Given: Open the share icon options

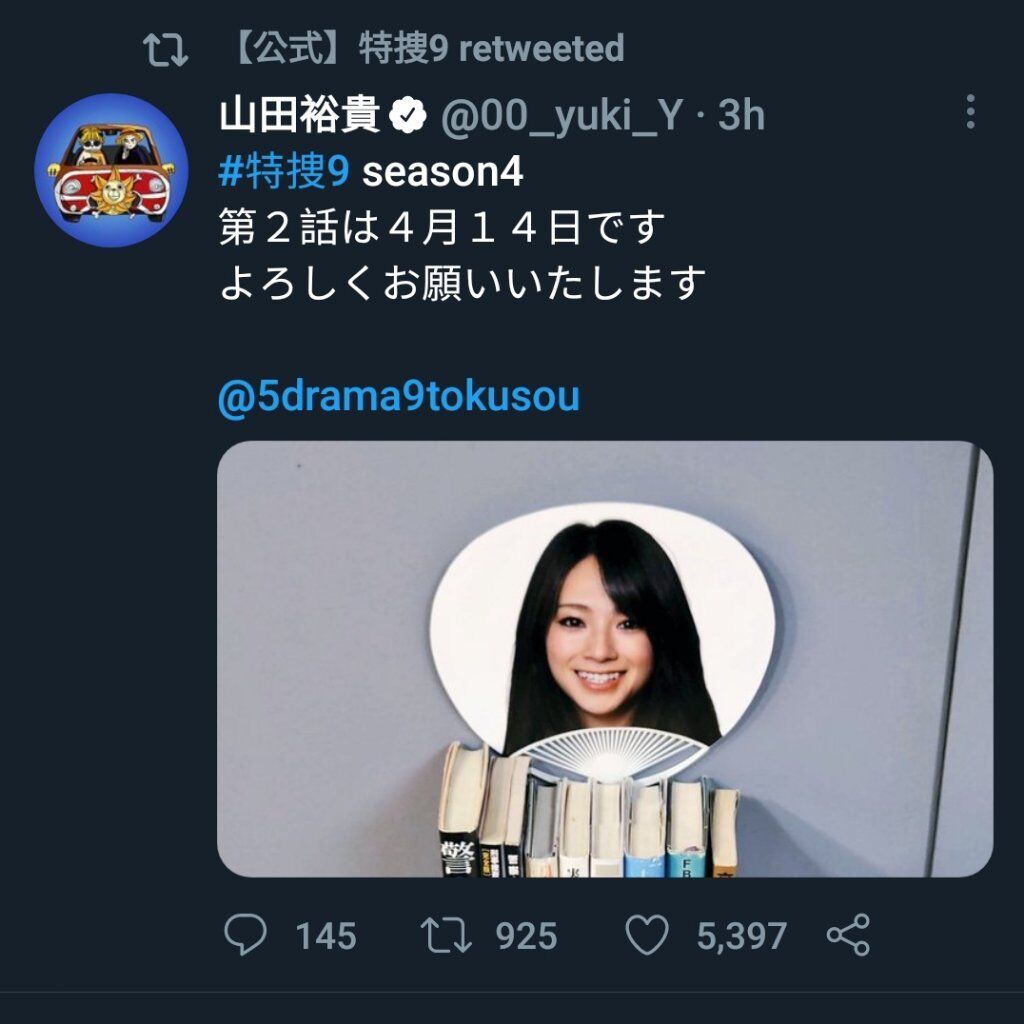Looking at the screenshot, I should [848, 935].
